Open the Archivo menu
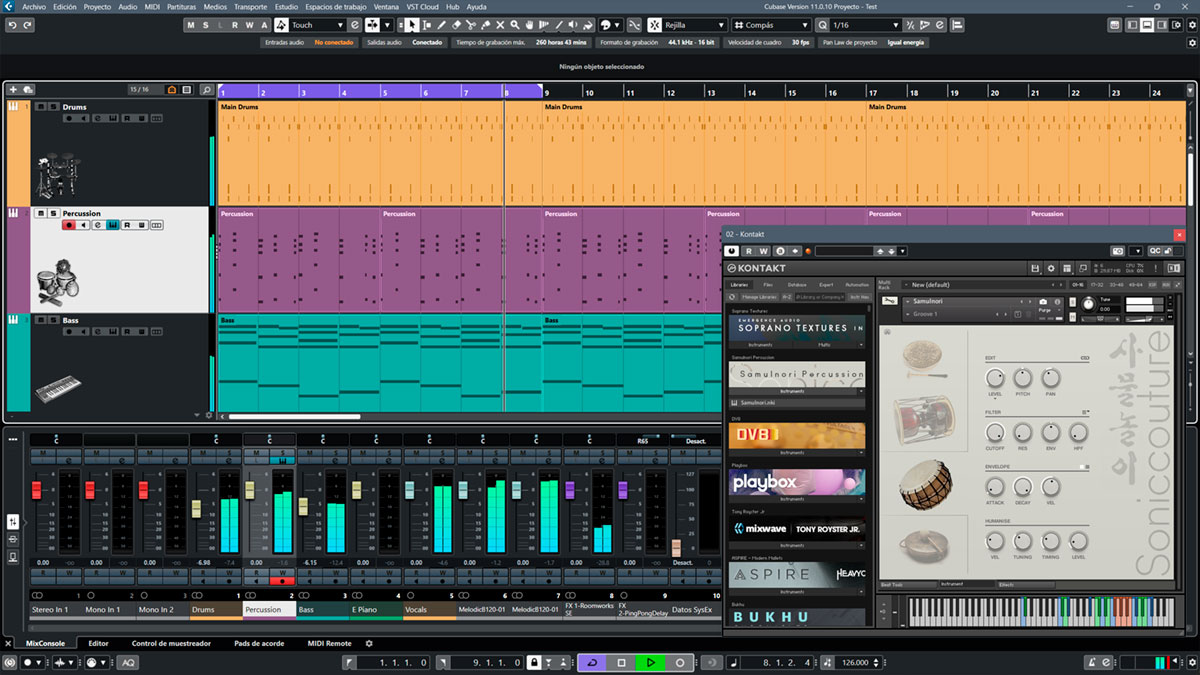Screen dimensions: 1200x675 click(x=33, y=6)
